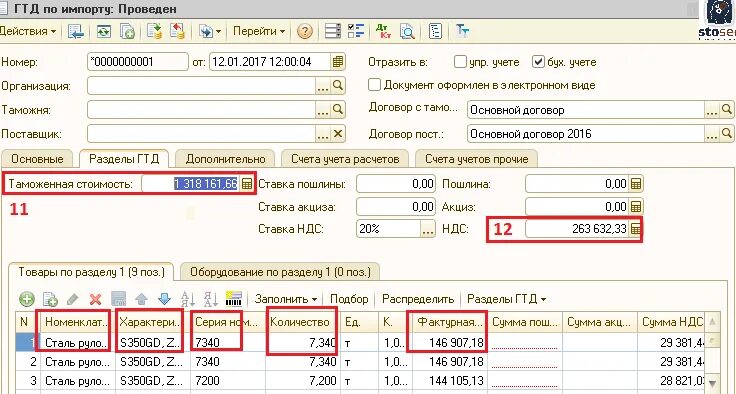Open calculator for the НДС field
The image size is (736, 394).
coord(636,229)
